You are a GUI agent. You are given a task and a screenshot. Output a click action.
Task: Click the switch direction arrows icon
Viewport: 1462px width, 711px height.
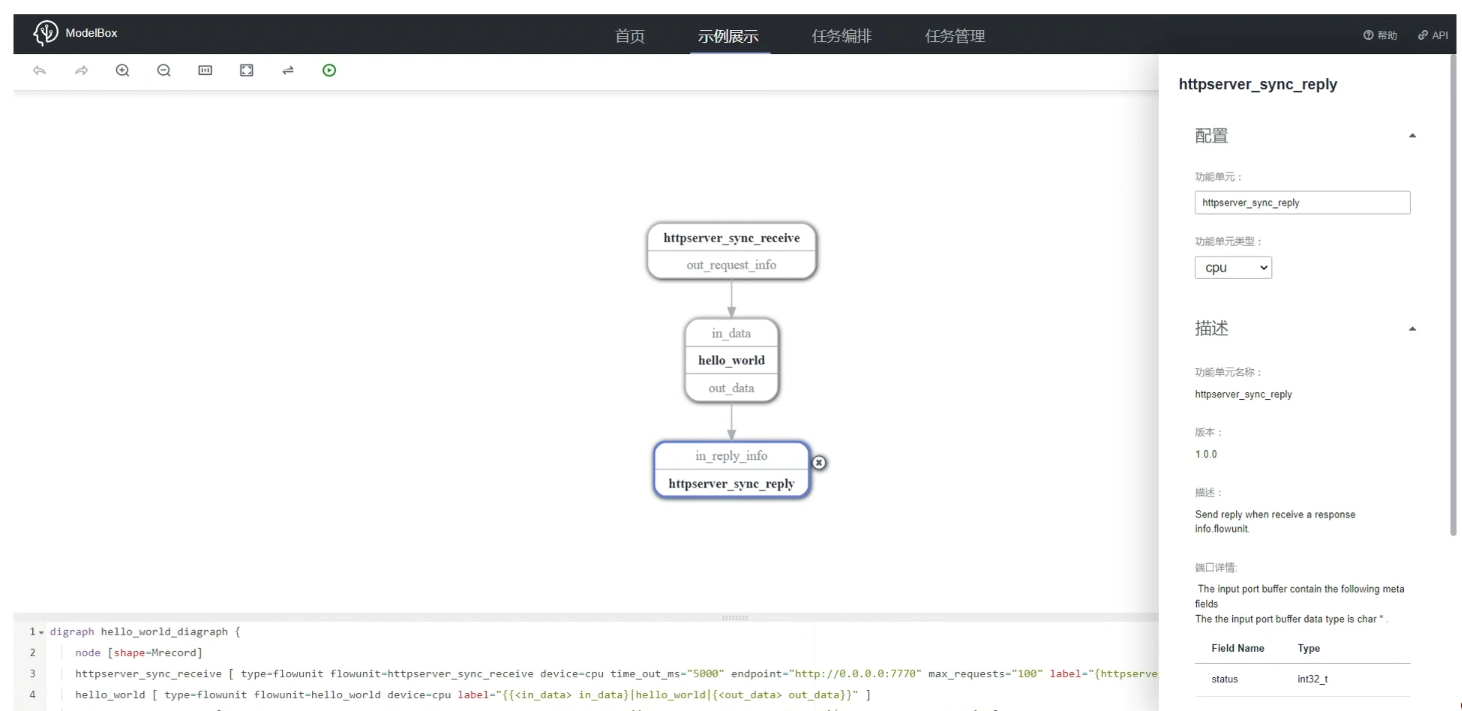pyautogui.click(x=288, y=70)
